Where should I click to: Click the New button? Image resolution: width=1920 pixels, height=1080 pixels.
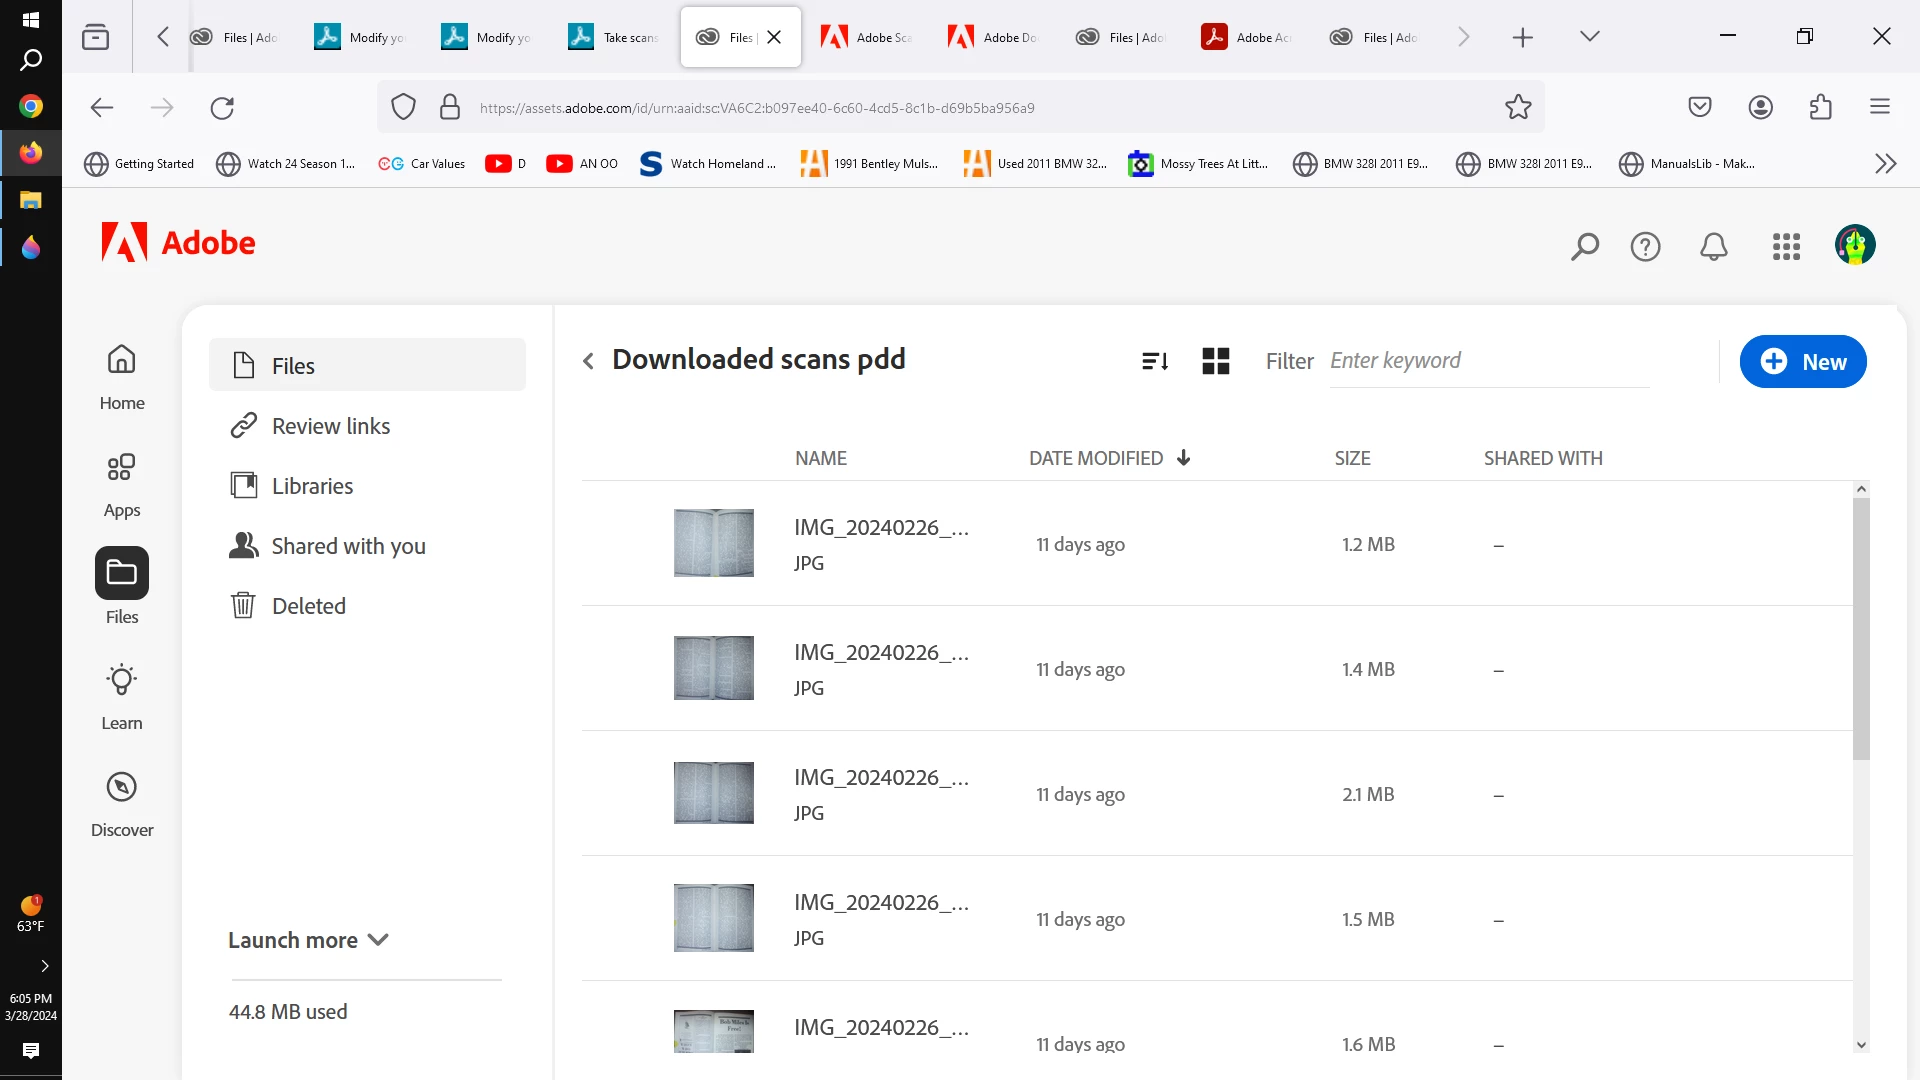pyautogui.click(x=1803, y=362)
